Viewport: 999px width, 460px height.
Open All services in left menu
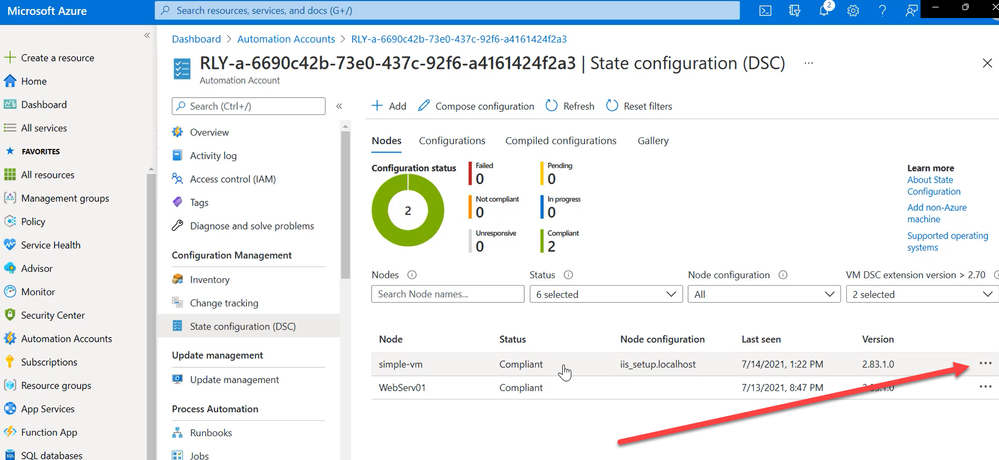point(43,128)
